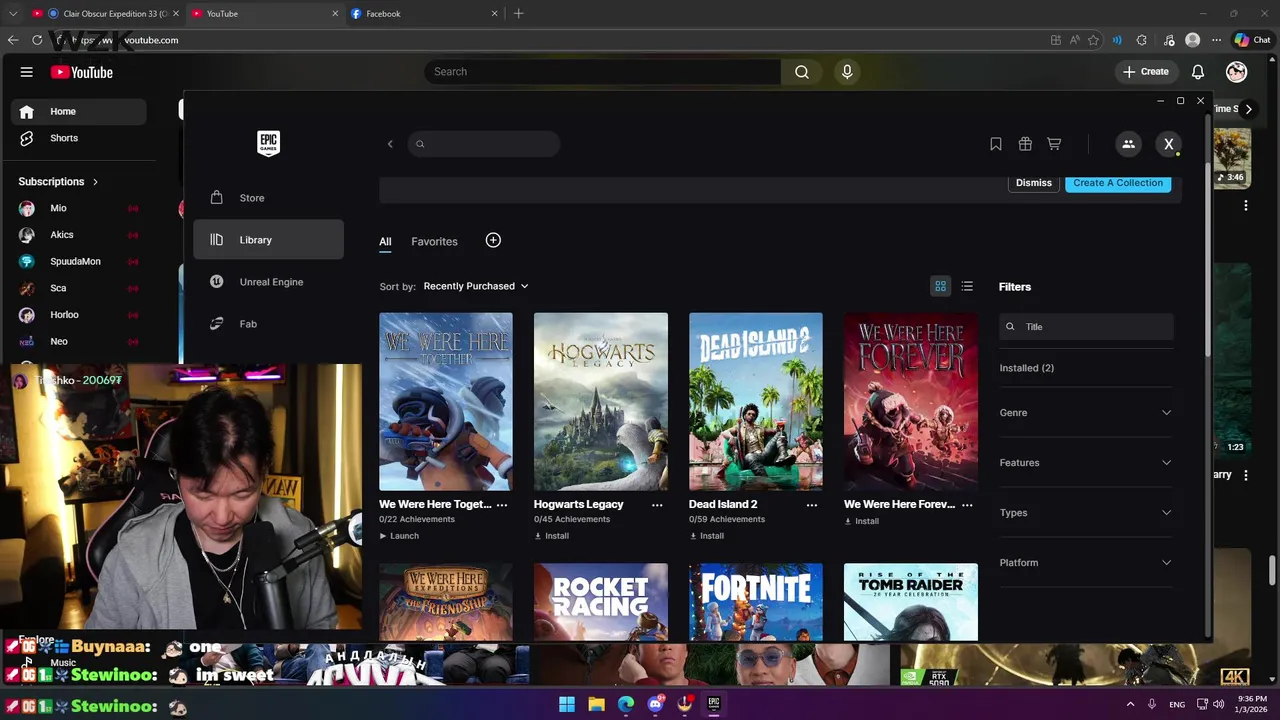Expand the Features filter
Image resolution: width=1280 pixels, height=720 pixels.
coord(1085,463)
